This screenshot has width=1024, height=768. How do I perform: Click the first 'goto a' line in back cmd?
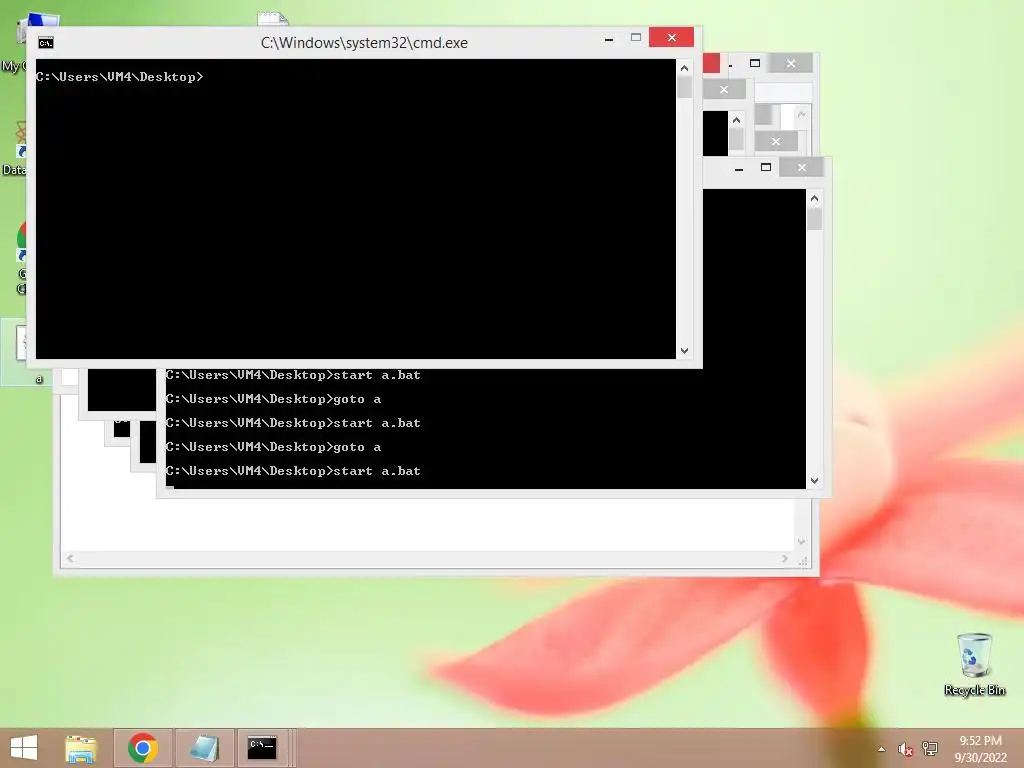[274, 399]
